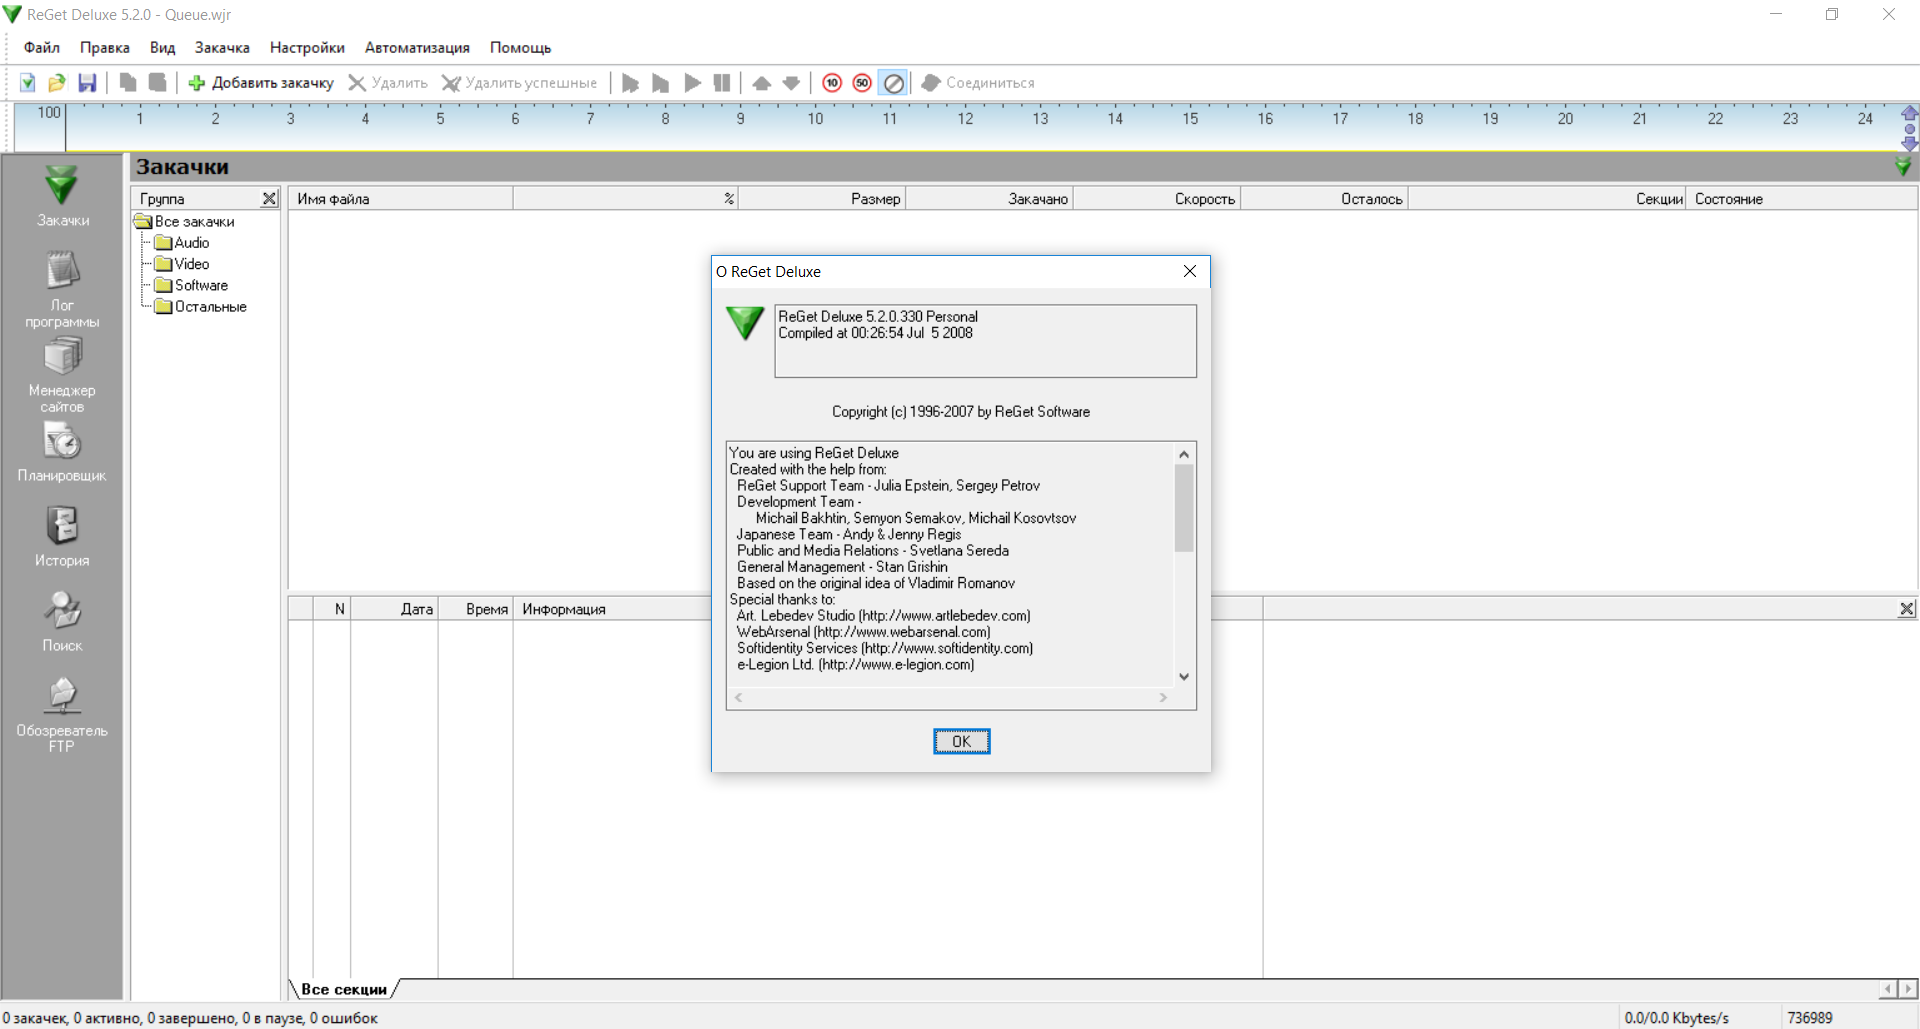Sort by the Размер column header

[822, 199]
